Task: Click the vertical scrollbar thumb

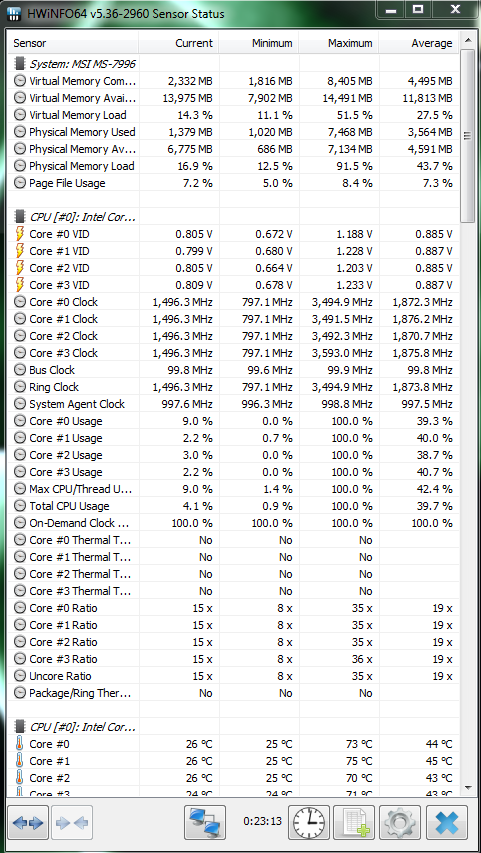Action: coord(467,135)
